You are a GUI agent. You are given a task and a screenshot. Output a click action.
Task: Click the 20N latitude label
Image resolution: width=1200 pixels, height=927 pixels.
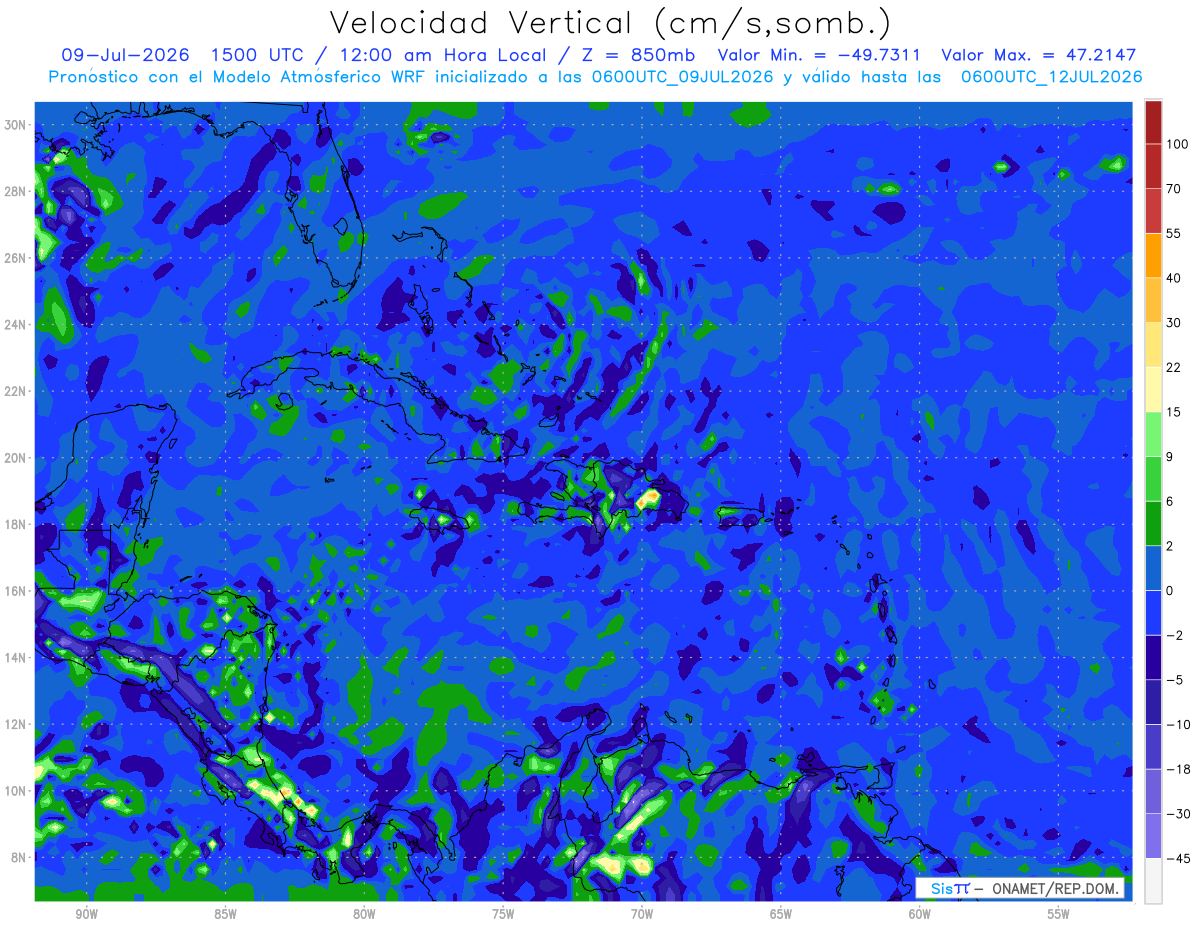click(16, 458)
